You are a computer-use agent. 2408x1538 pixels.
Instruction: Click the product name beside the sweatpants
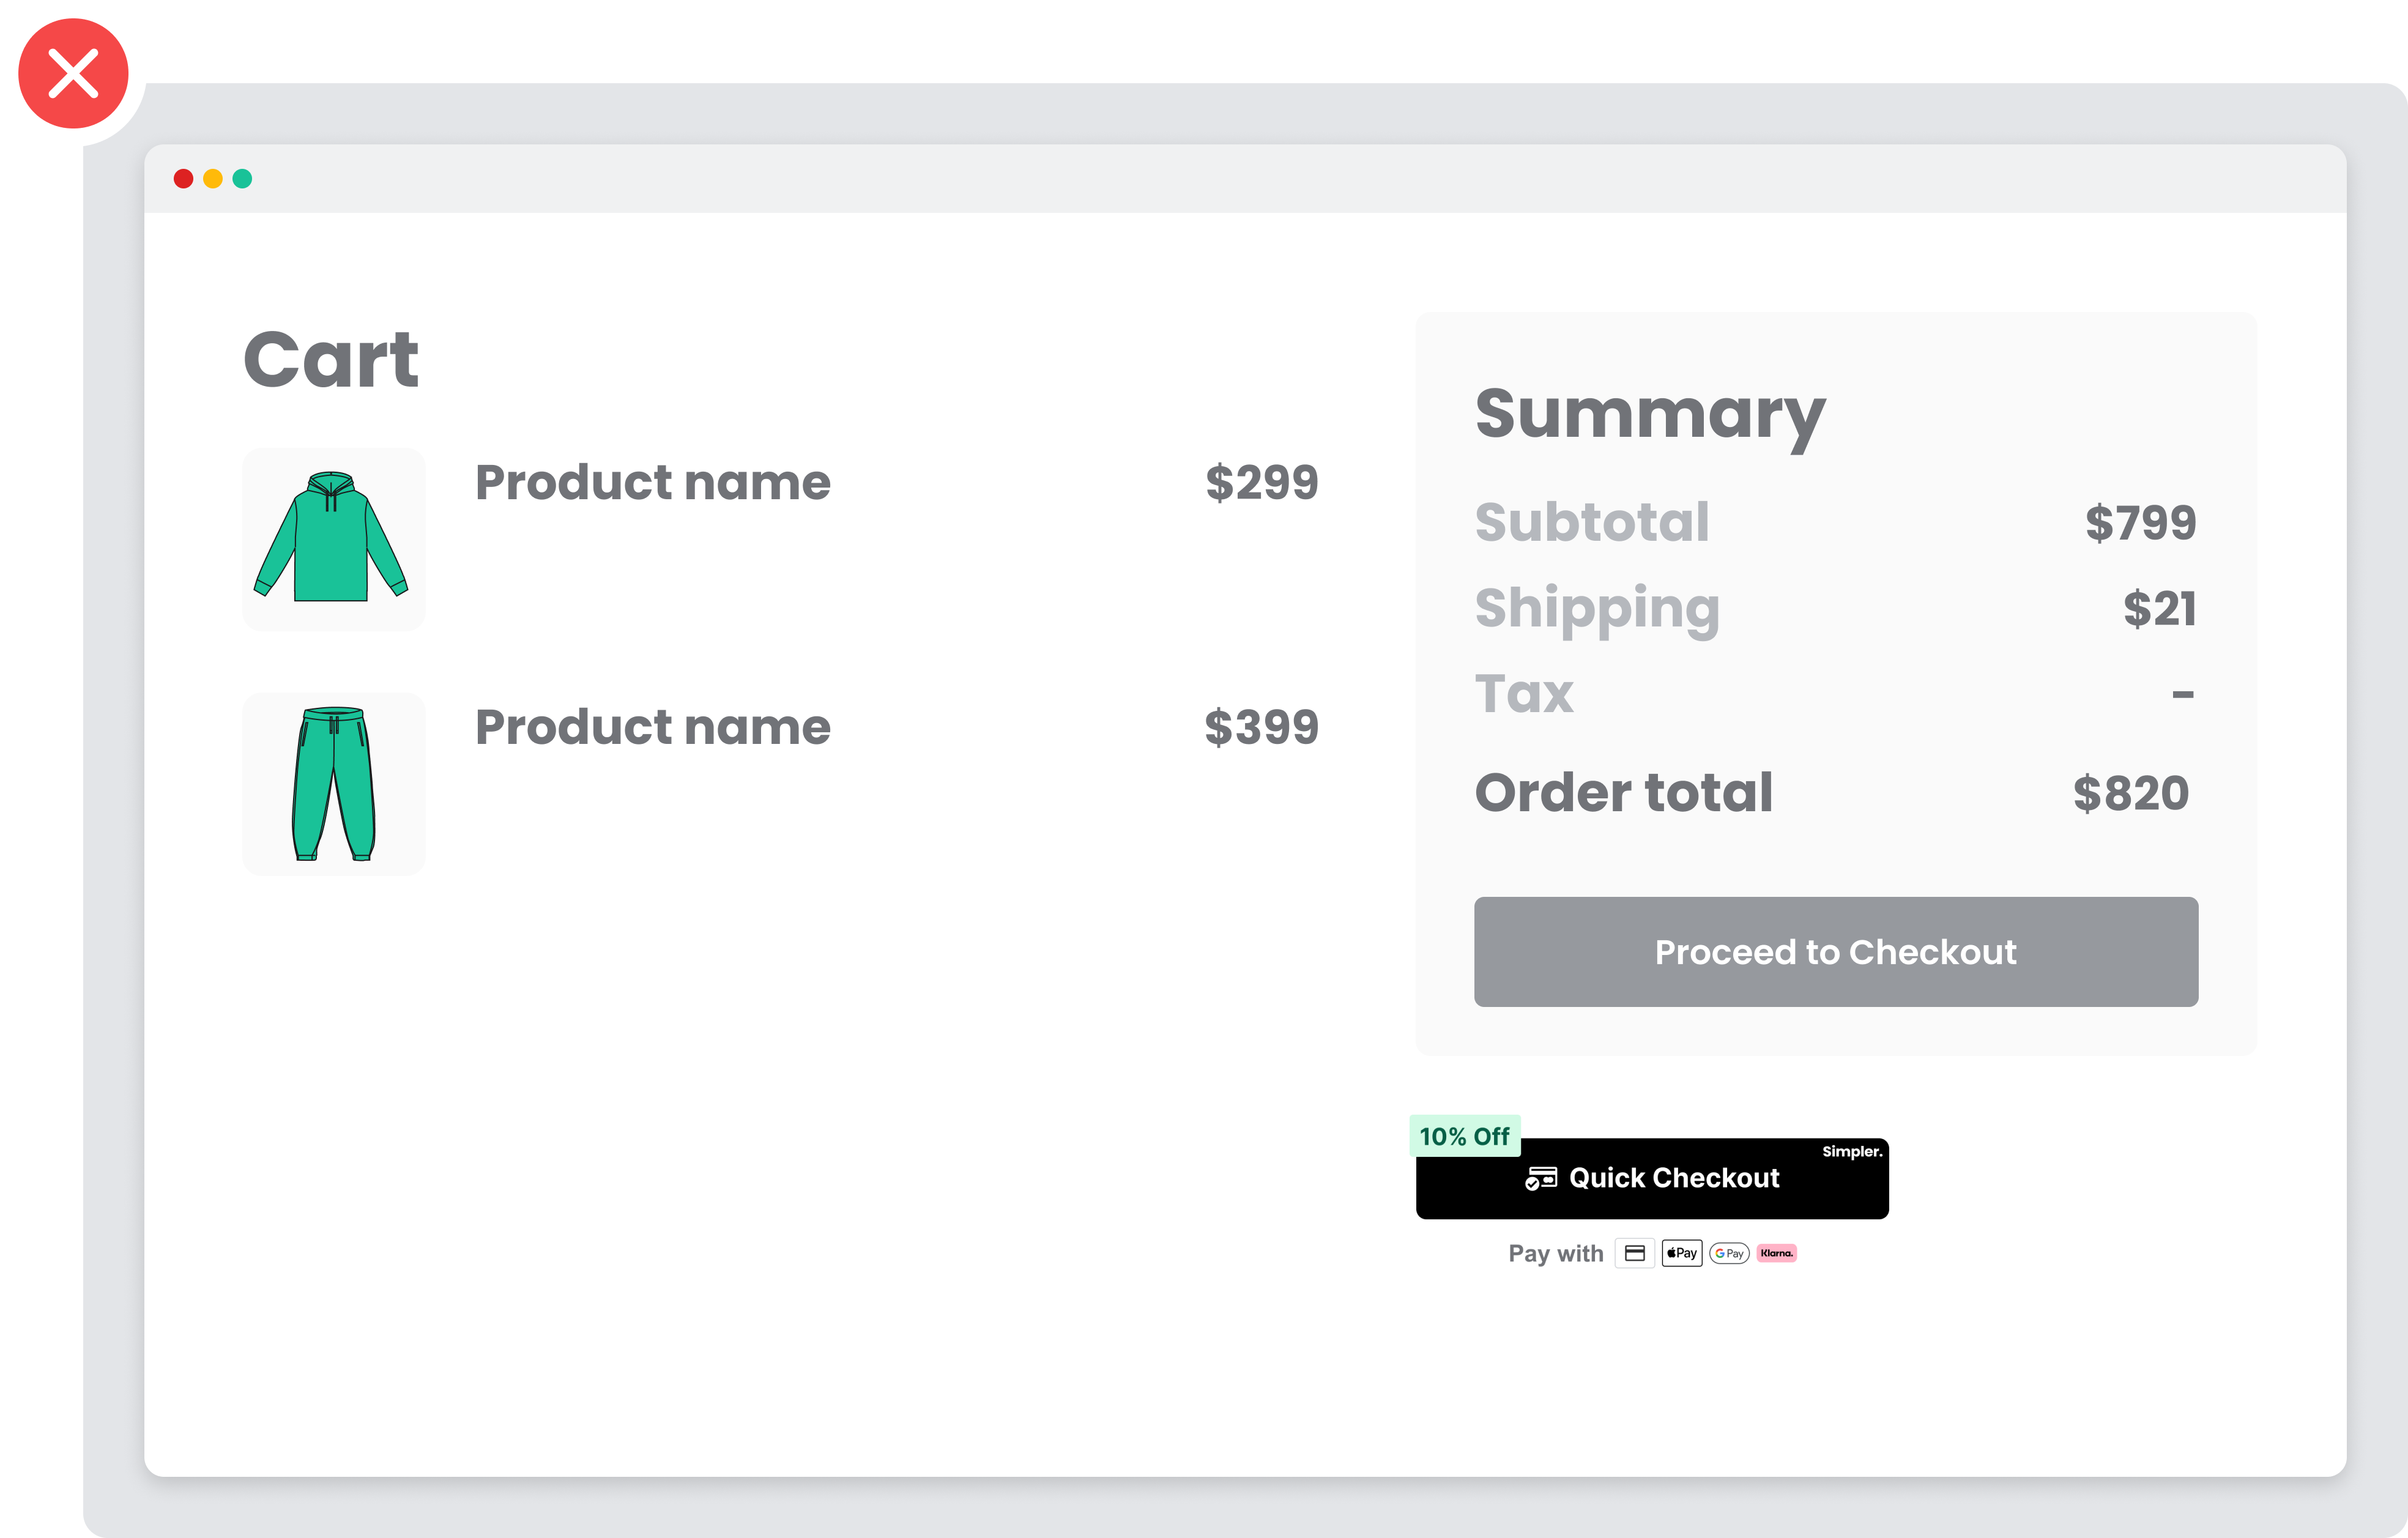[x=652, y=727]
